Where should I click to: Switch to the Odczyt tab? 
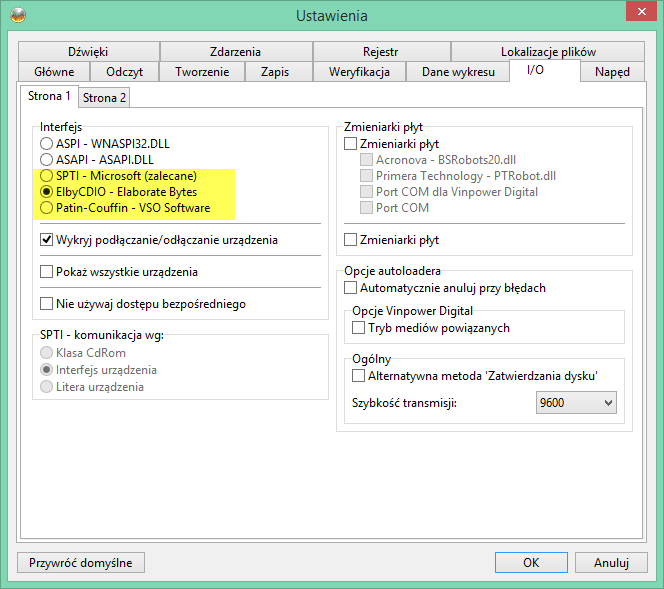coord(124,72)
